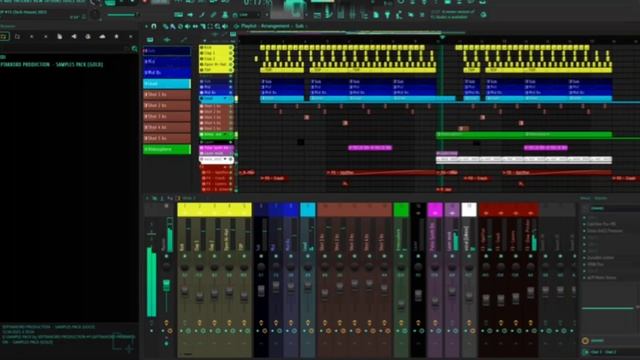The height and width of the screenshot is (360, 640).
Task: Open the snap Line dropdown in top toolbar
Action: pyautogui.click(x=249, y=15)
